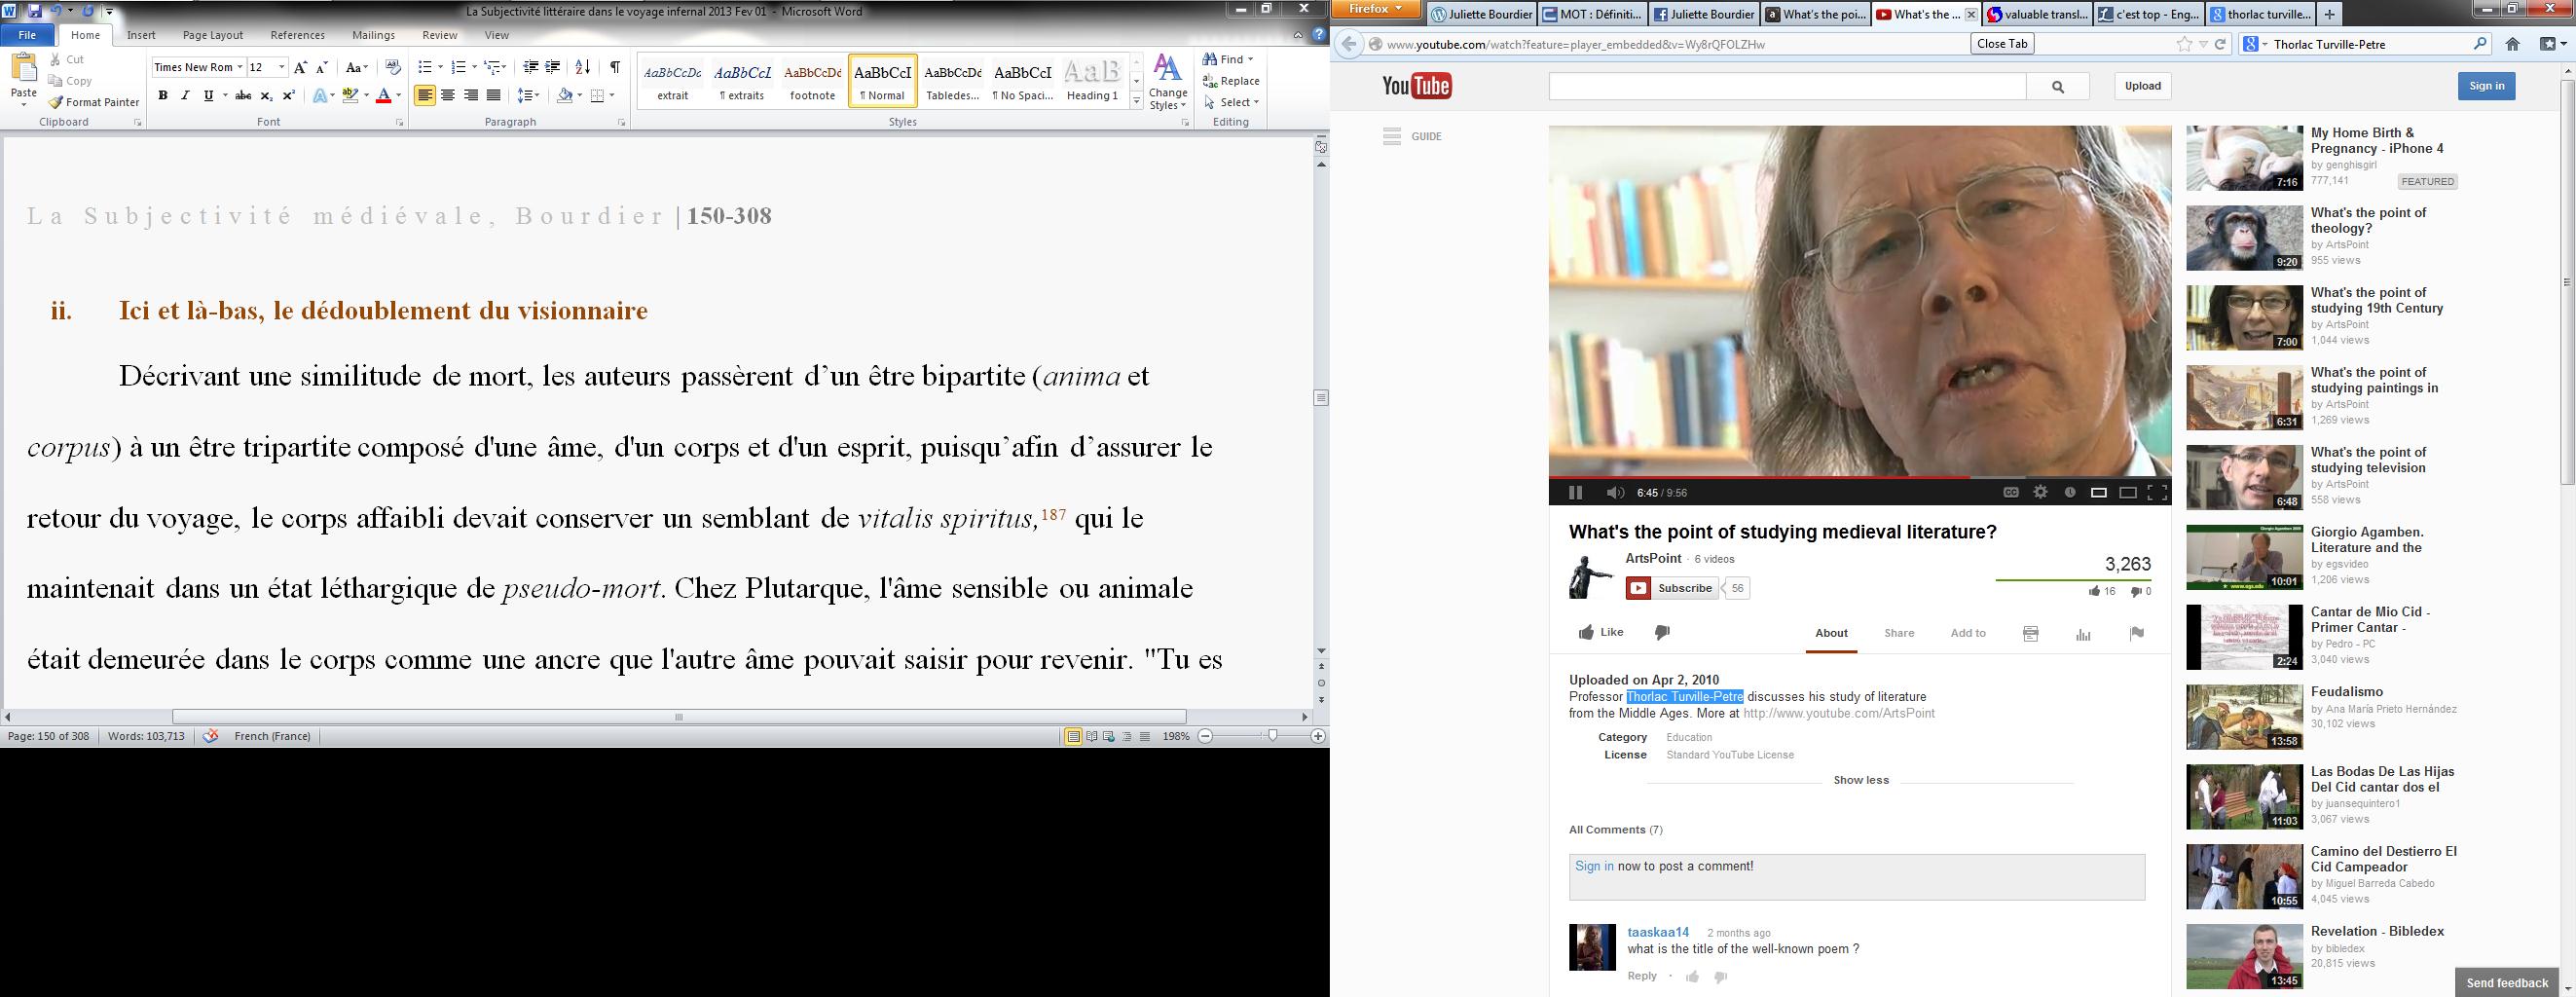Open the video settings gear icon

click(x=2040, y=492)
